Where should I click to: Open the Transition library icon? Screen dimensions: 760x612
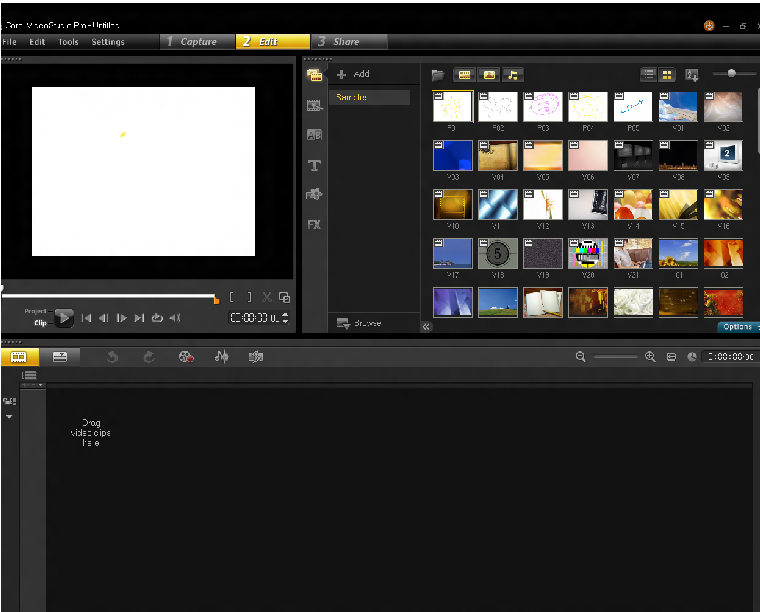pyautogui.click(x=314, y=105)
